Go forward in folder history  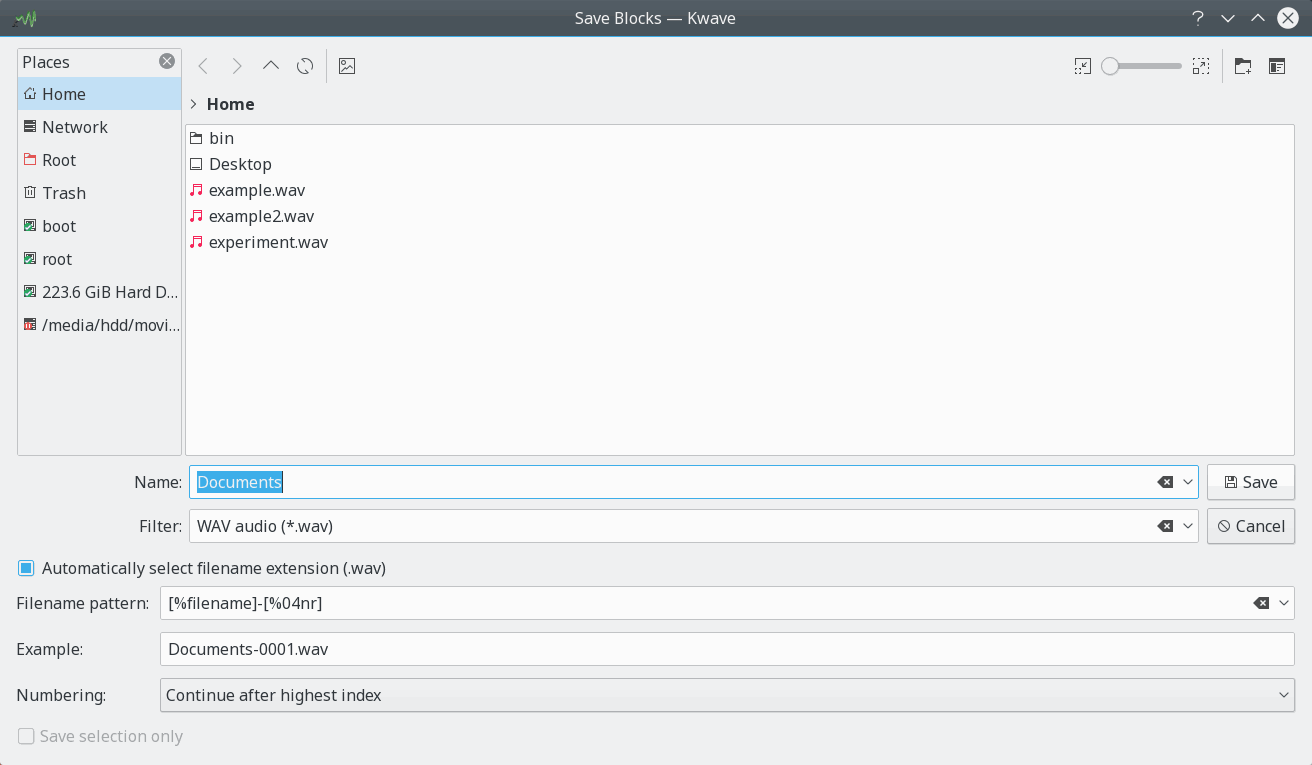(237, 66)
